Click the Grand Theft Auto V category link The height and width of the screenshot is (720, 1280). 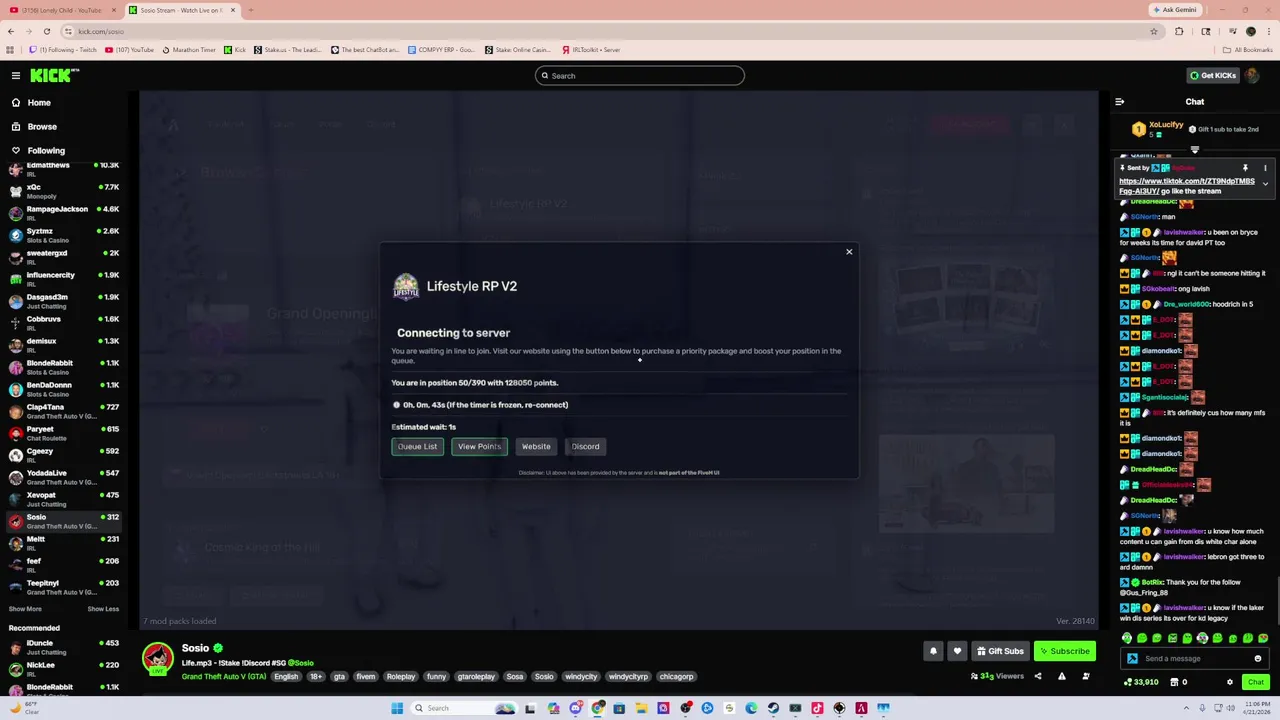pos(224,676)
